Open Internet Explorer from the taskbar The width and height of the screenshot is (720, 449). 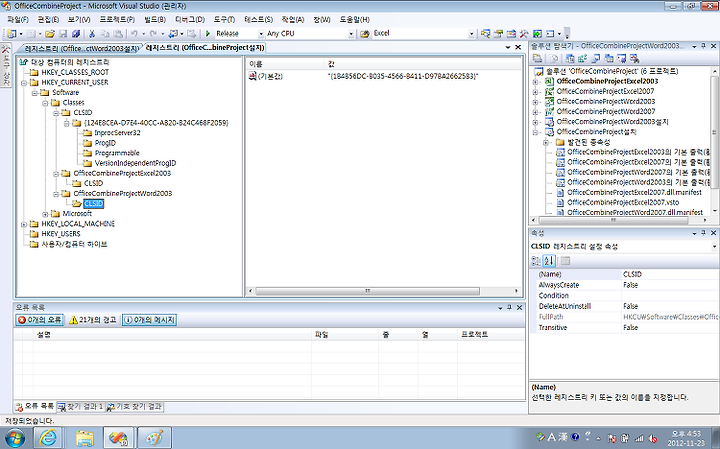click(x=48, y=438)
